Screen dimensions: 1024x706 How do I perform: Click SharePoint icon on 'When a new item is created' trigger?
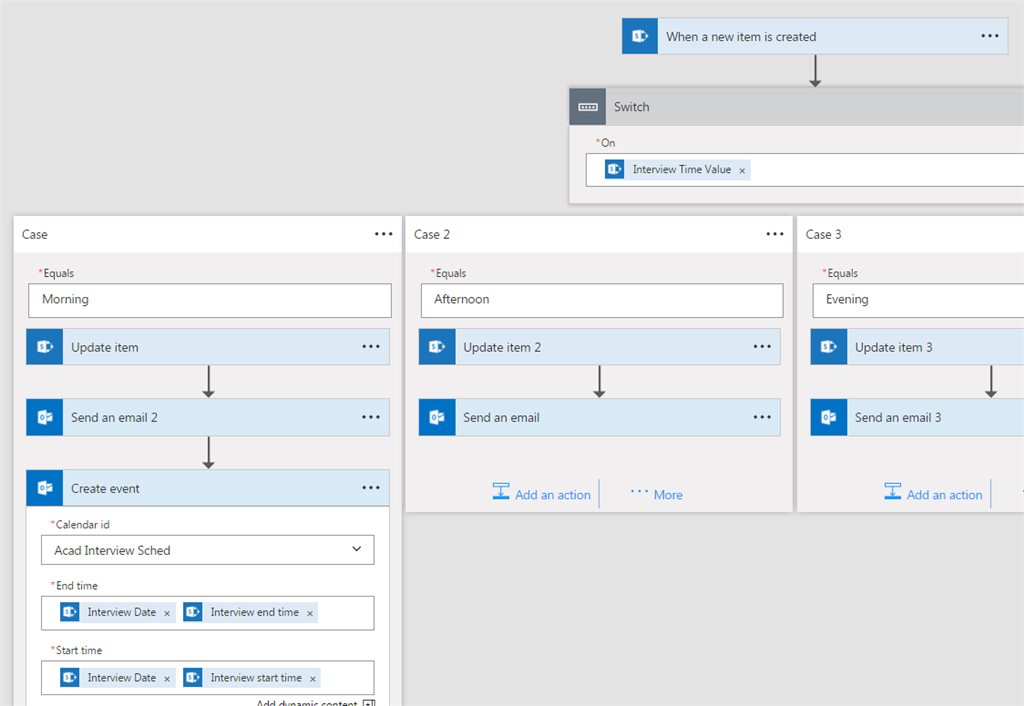coord(640,37)
